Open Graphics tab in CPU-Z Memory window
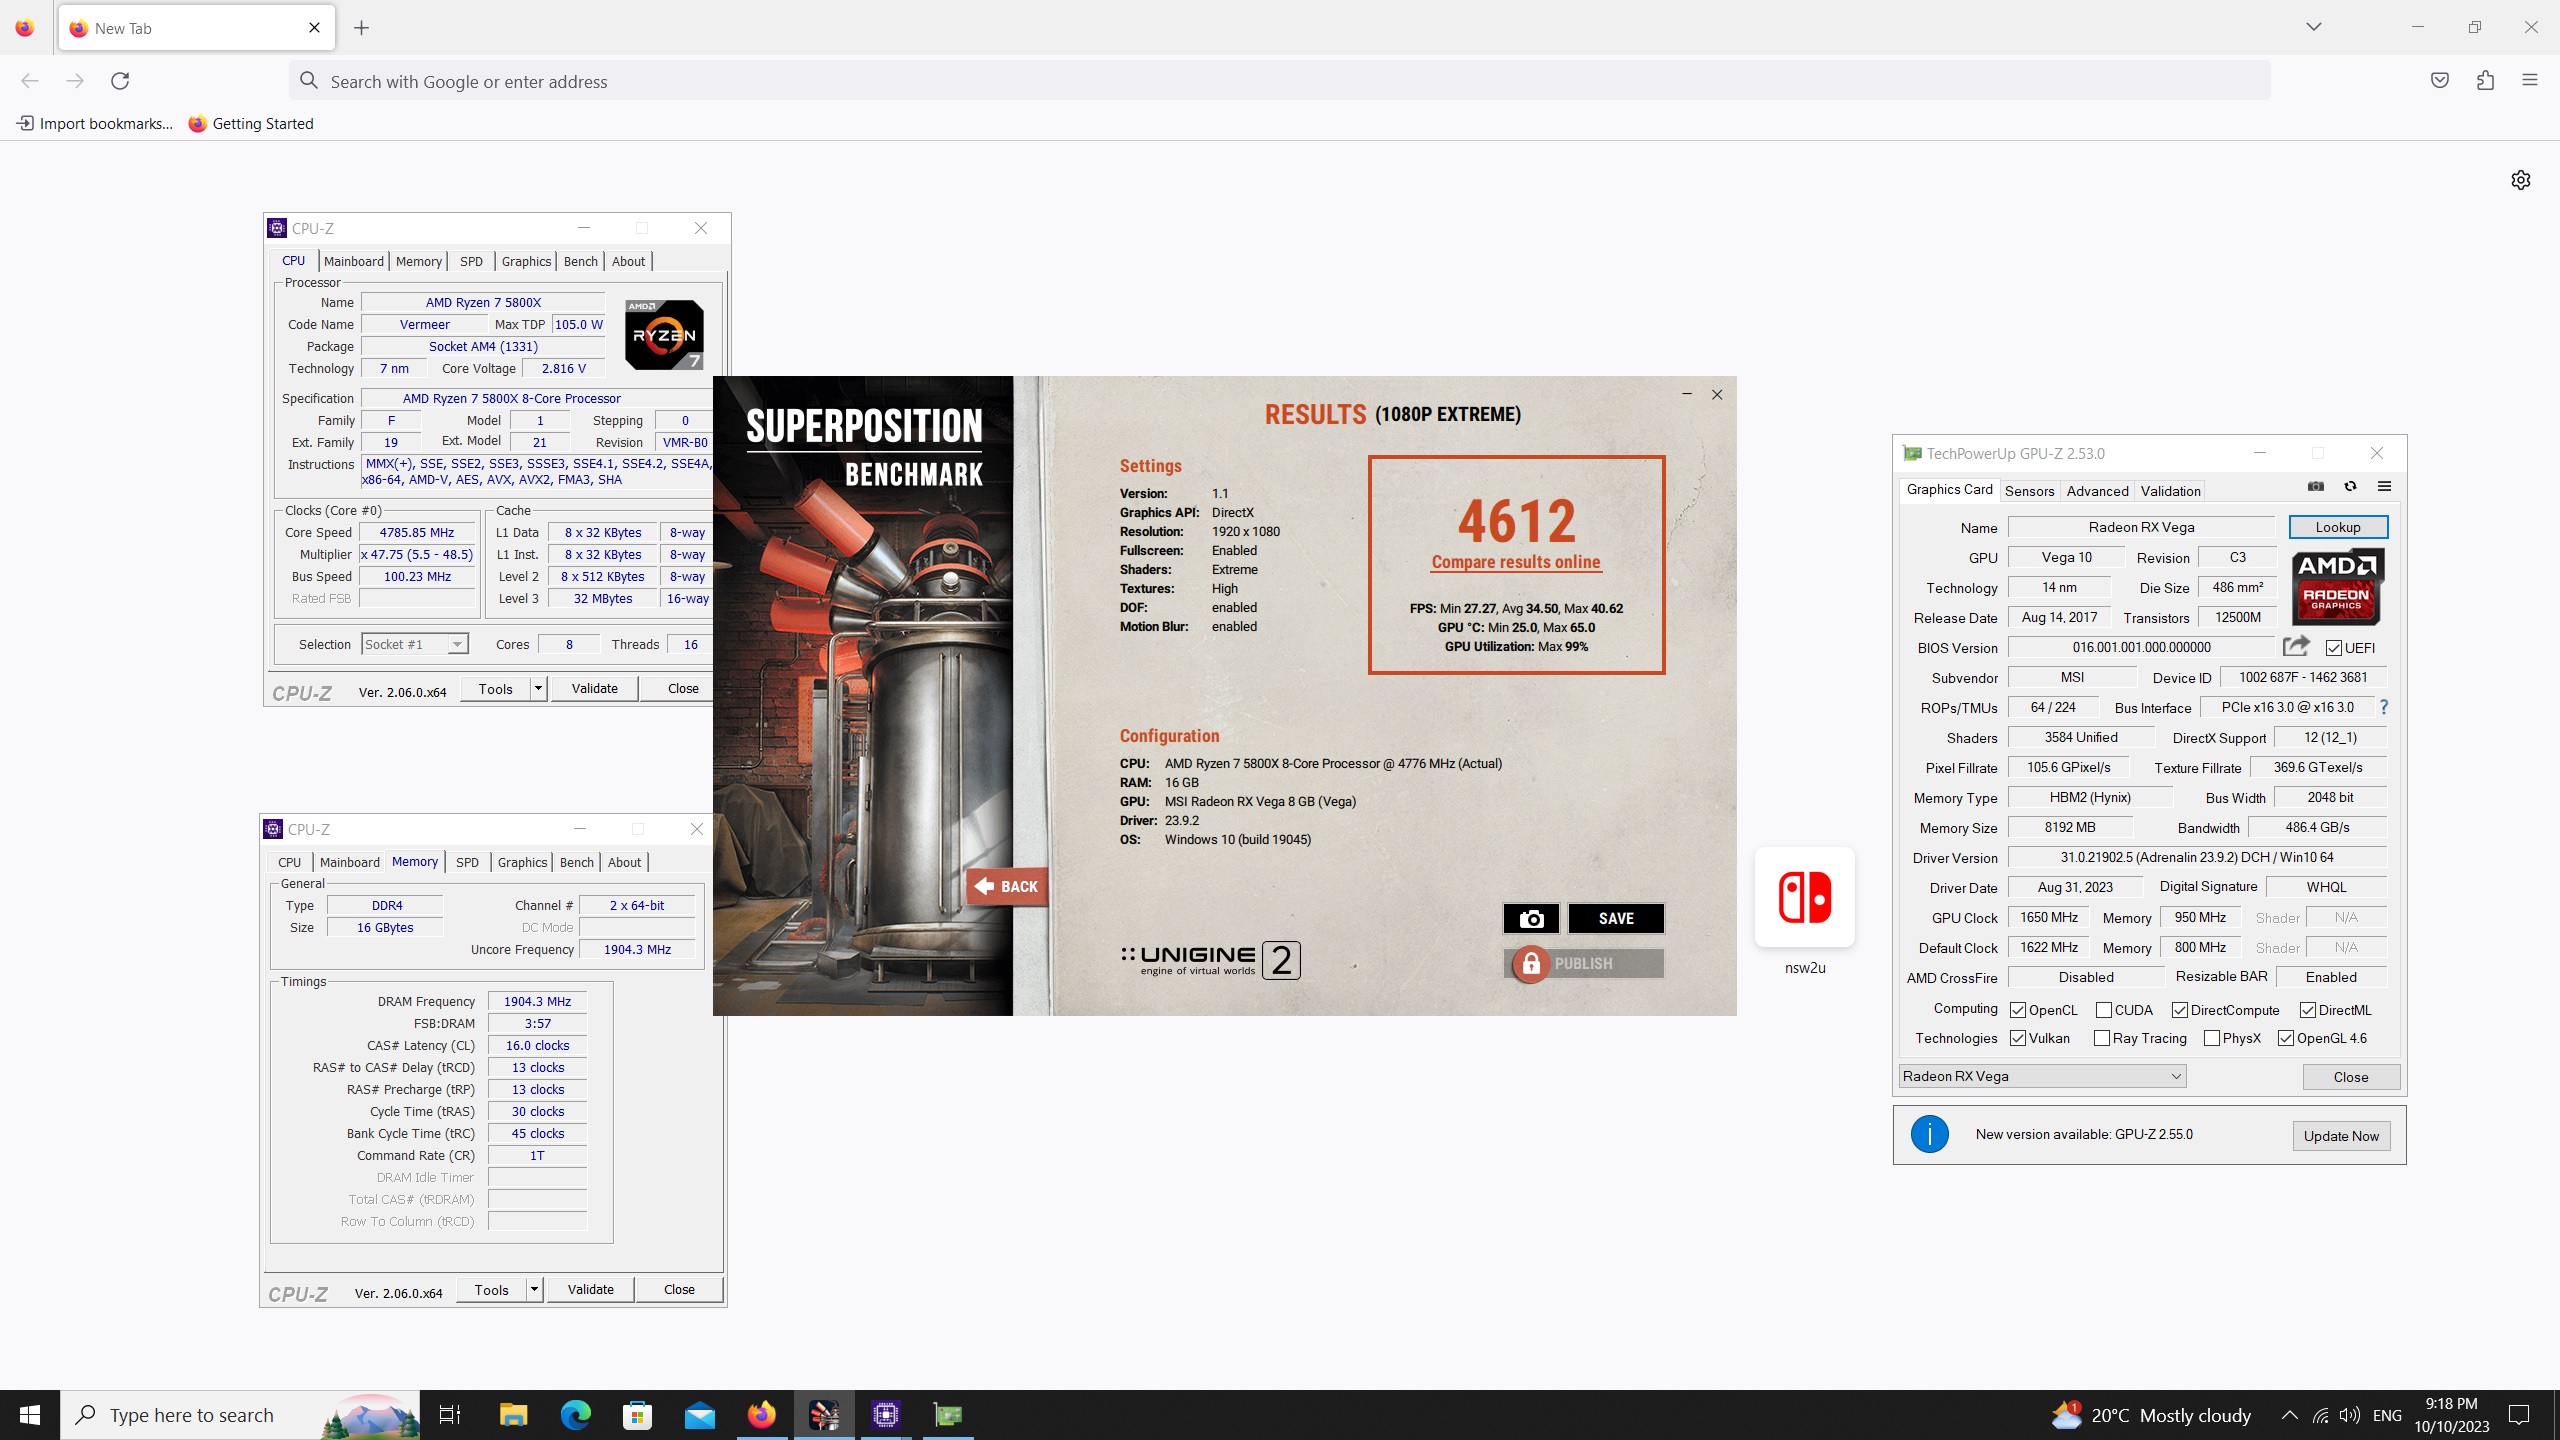This screenshot has height=1440, width=2560. (x=522, y=862)
